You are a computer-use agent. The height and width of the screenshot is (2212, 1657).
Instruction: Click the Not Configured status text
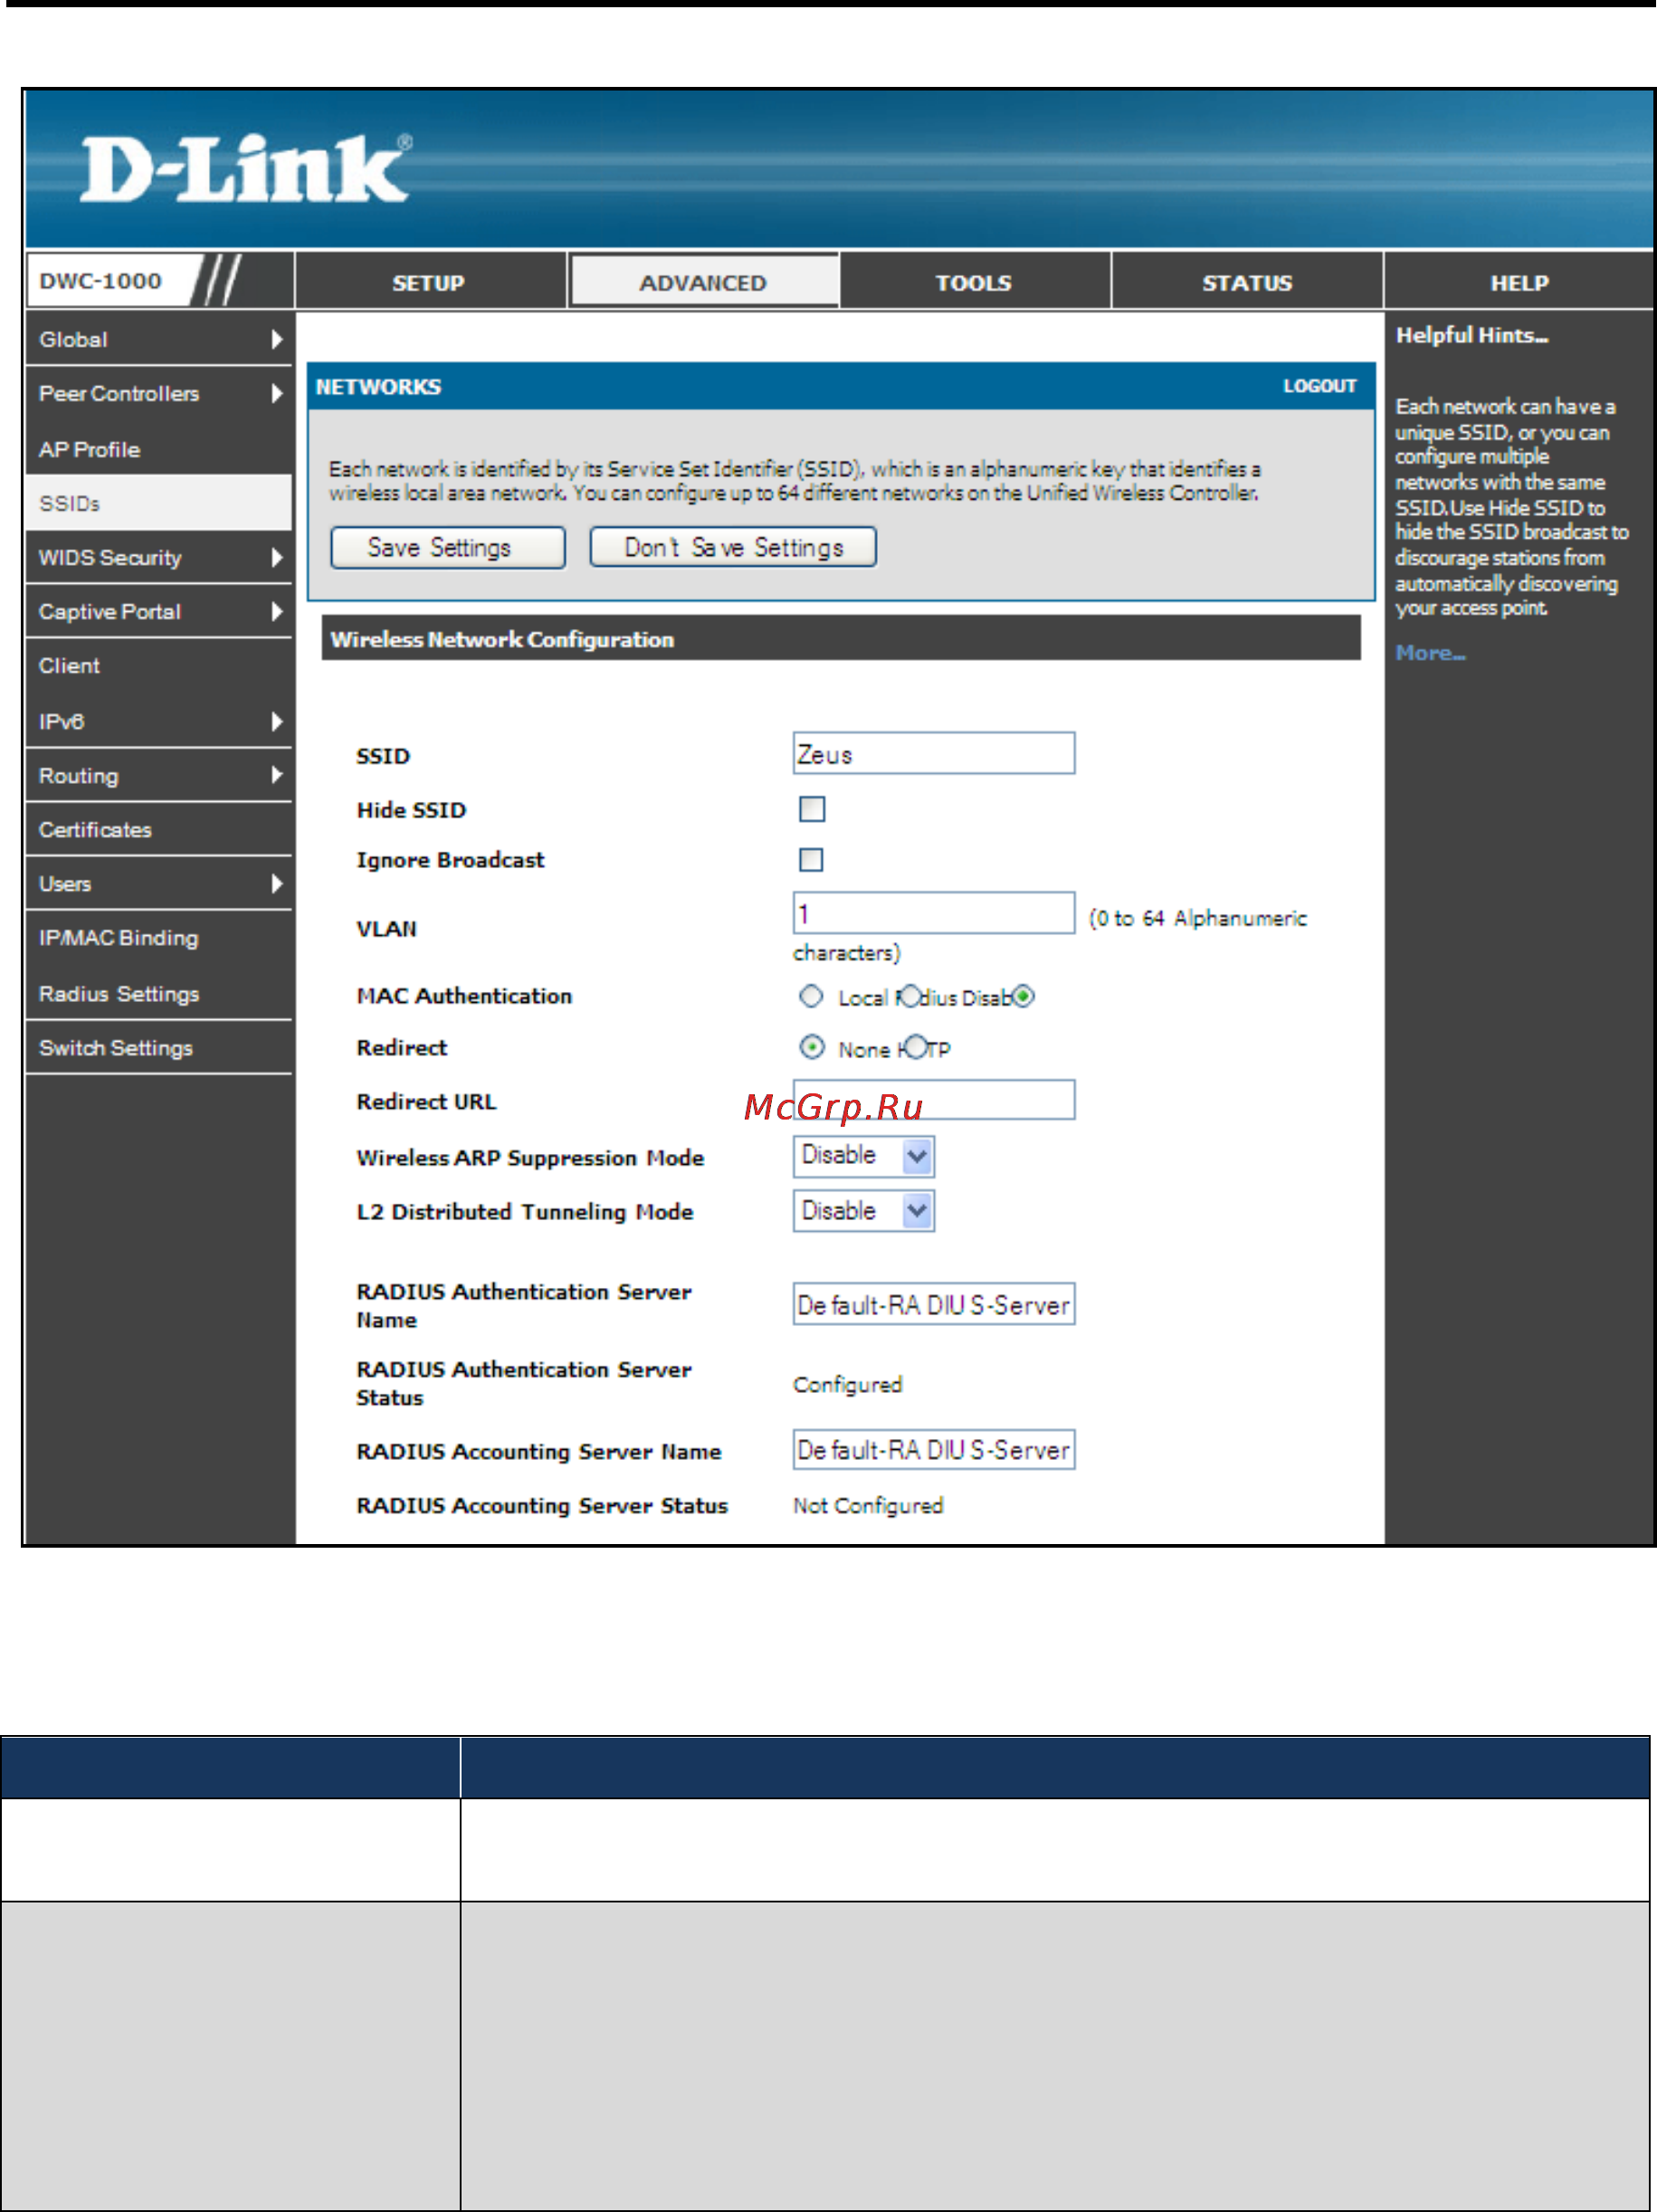[x=868, y=1505]
